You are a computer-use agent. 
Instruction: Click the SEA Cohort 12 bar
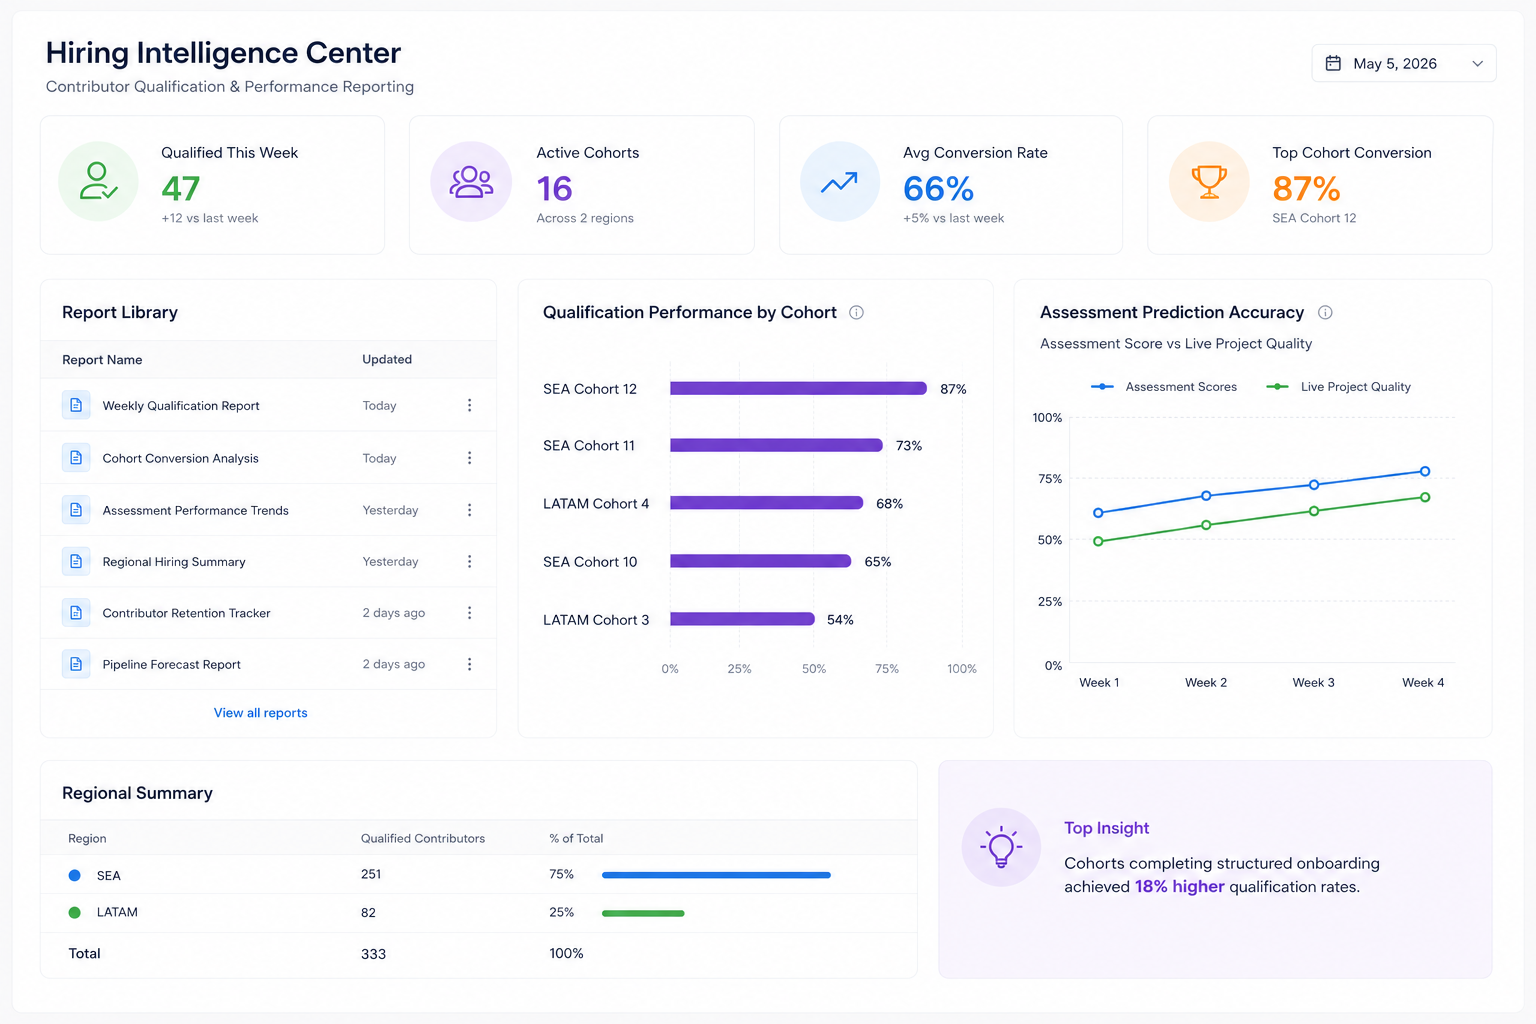[798, 388]
